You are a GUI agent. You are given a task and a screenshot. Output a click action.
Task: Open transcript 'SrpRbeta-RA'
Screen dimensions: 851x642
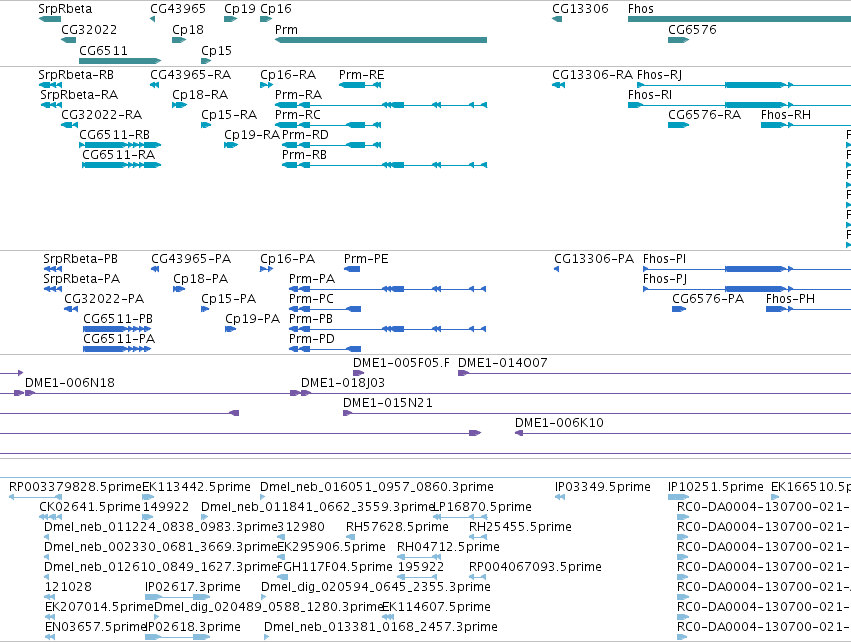(x=79, y=94)
